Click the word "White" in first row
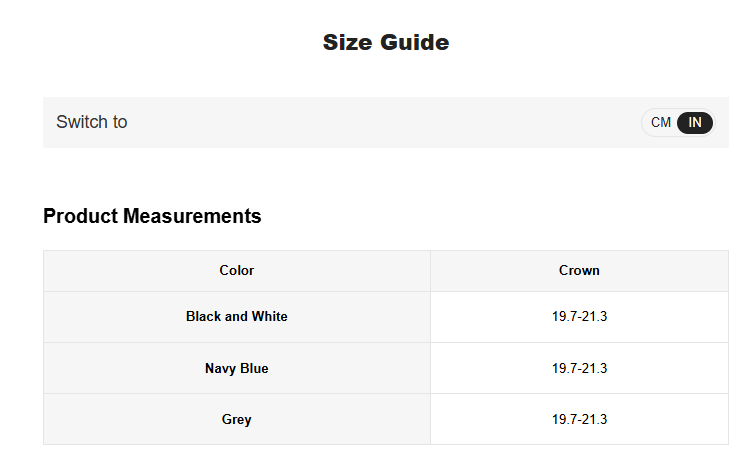The width and height of the screenshot is (738, 454). click(270, 317)
